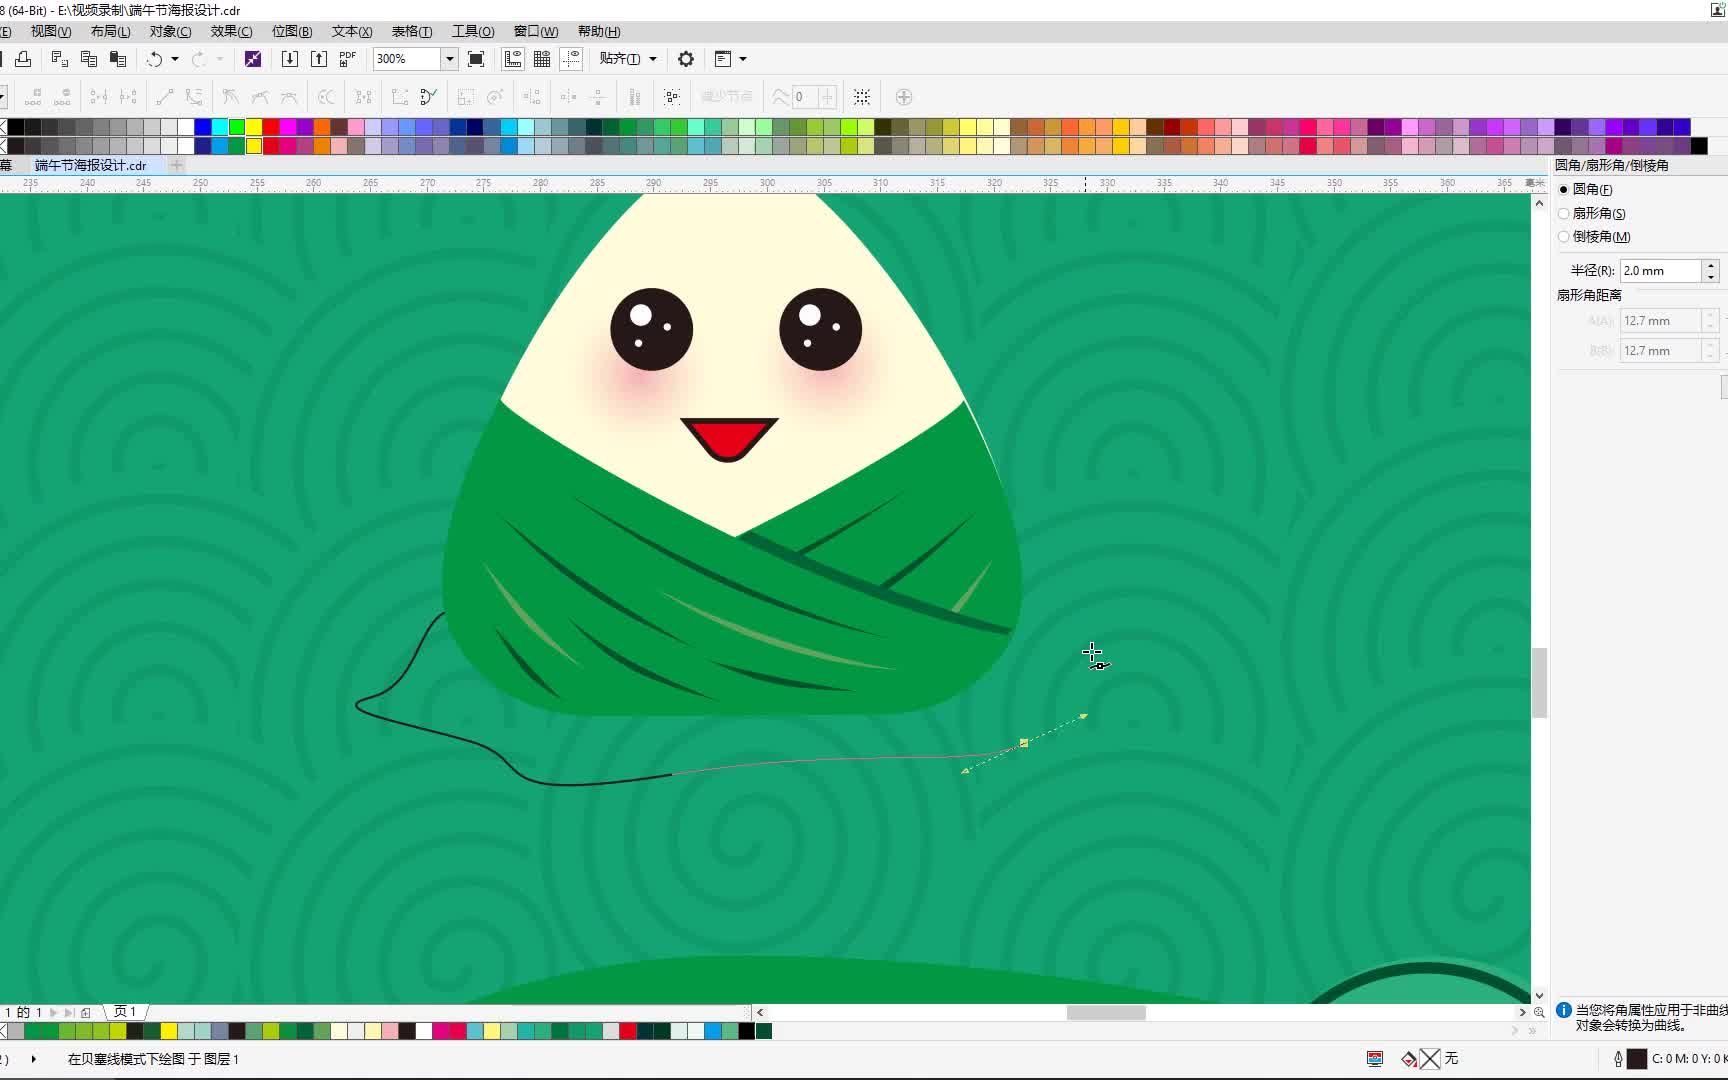
Task: Toggle the show grid icon
Action: [x=542, y=59]
